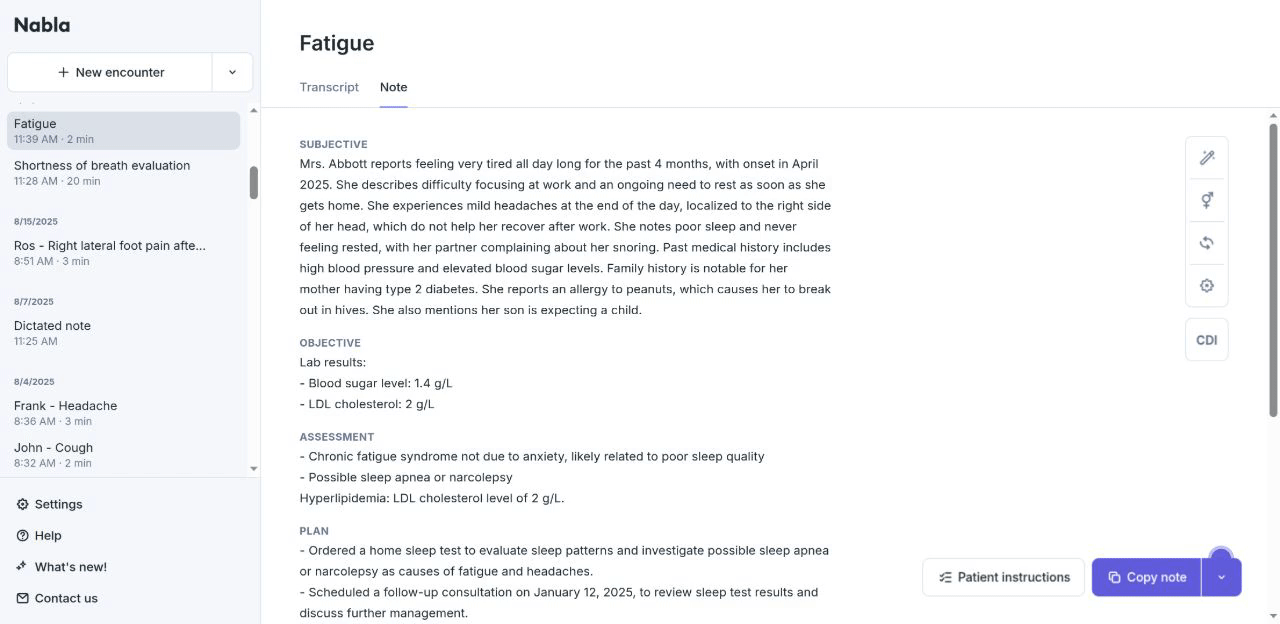Start a New encounter

(110, 72)
